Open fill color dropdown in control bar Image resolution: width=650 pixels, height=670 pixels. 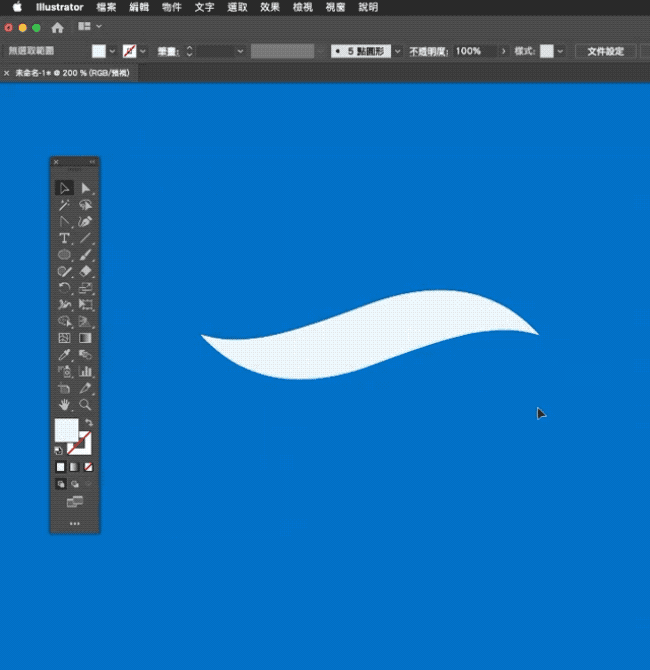[x=113, y=51]
